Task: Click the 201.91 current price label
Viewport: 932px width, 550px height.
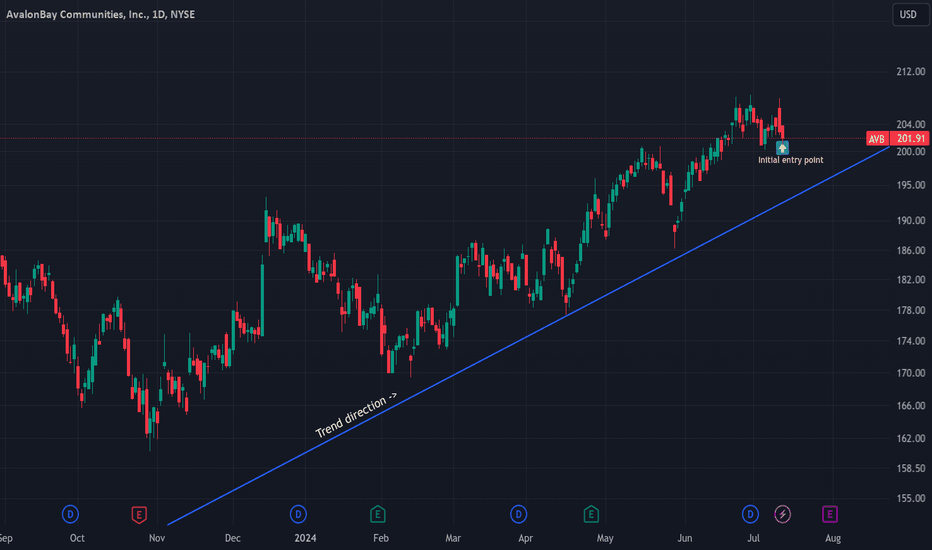Action: (x=911, y=139)
